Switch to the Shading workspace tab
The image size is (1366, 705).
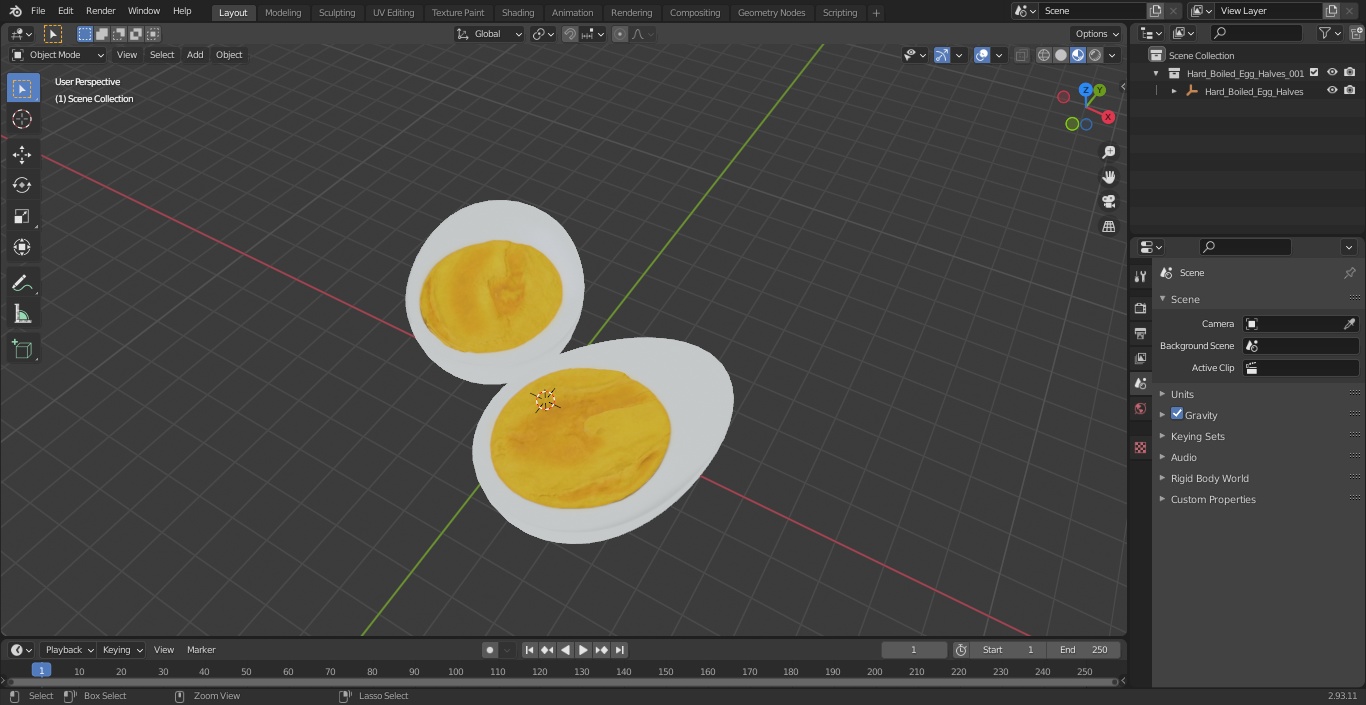pos(518,12)
